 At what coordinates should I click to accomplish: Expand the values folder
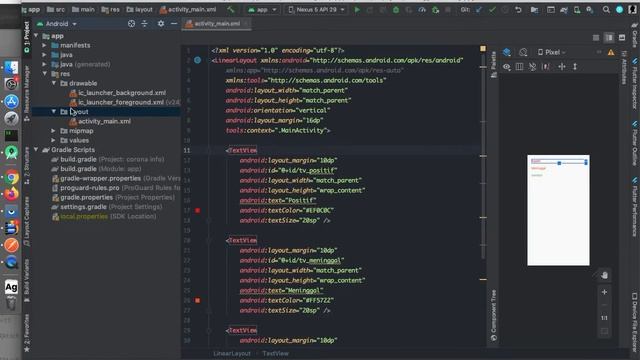[54, 140]
